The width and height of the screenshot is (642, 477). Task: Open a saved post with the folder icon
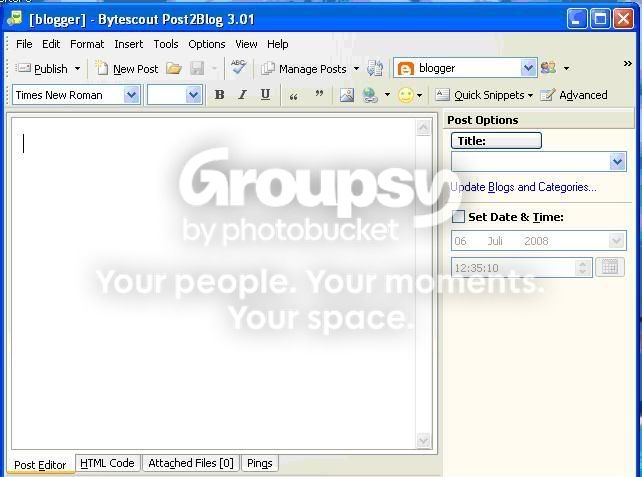pos(174,69)
